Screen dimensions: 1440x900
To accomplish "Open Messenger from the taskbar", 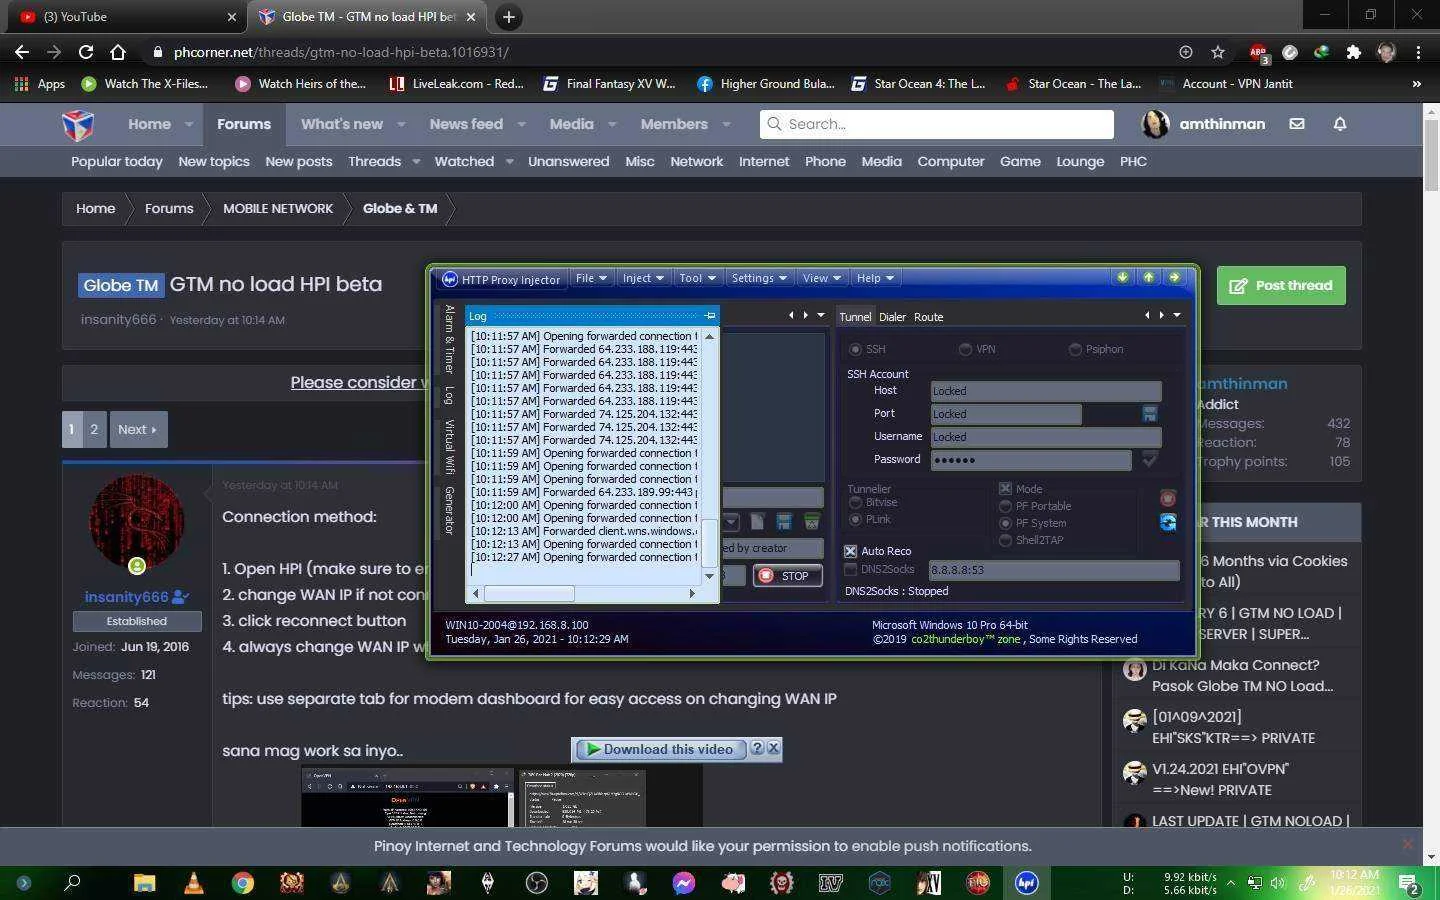I will [684, 882].
